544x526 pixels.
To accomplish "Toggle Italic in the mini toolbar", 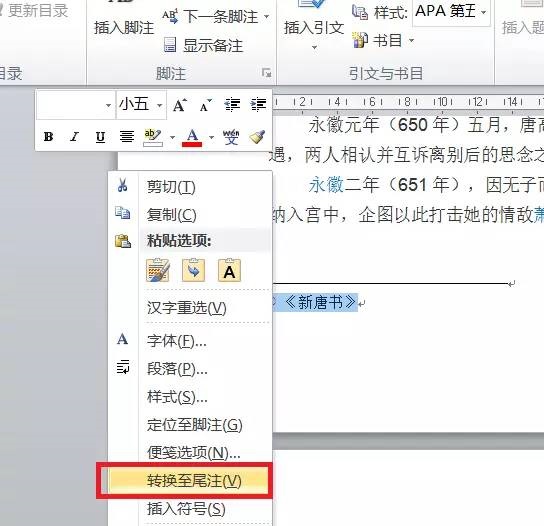I will pyautogui.click(x=74, y=137).
